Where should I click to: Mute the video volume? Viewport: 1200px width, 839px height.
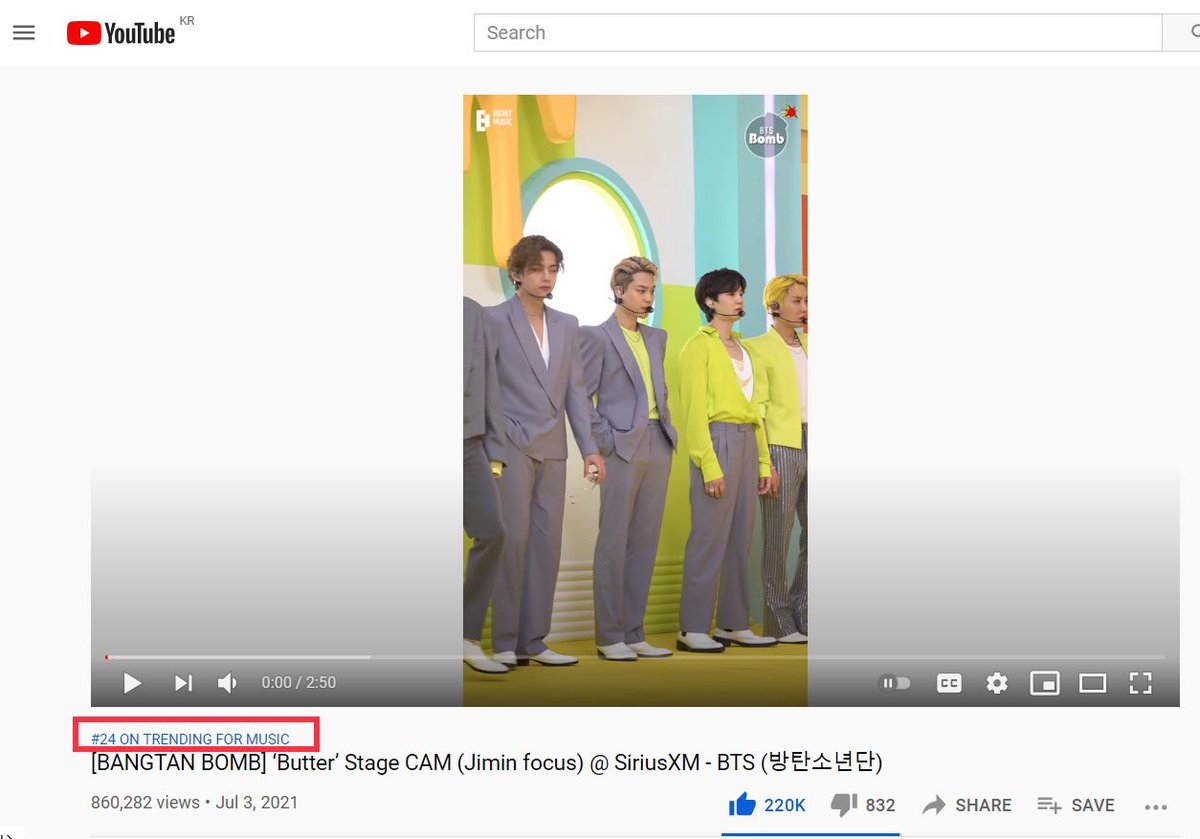[228, 683]
